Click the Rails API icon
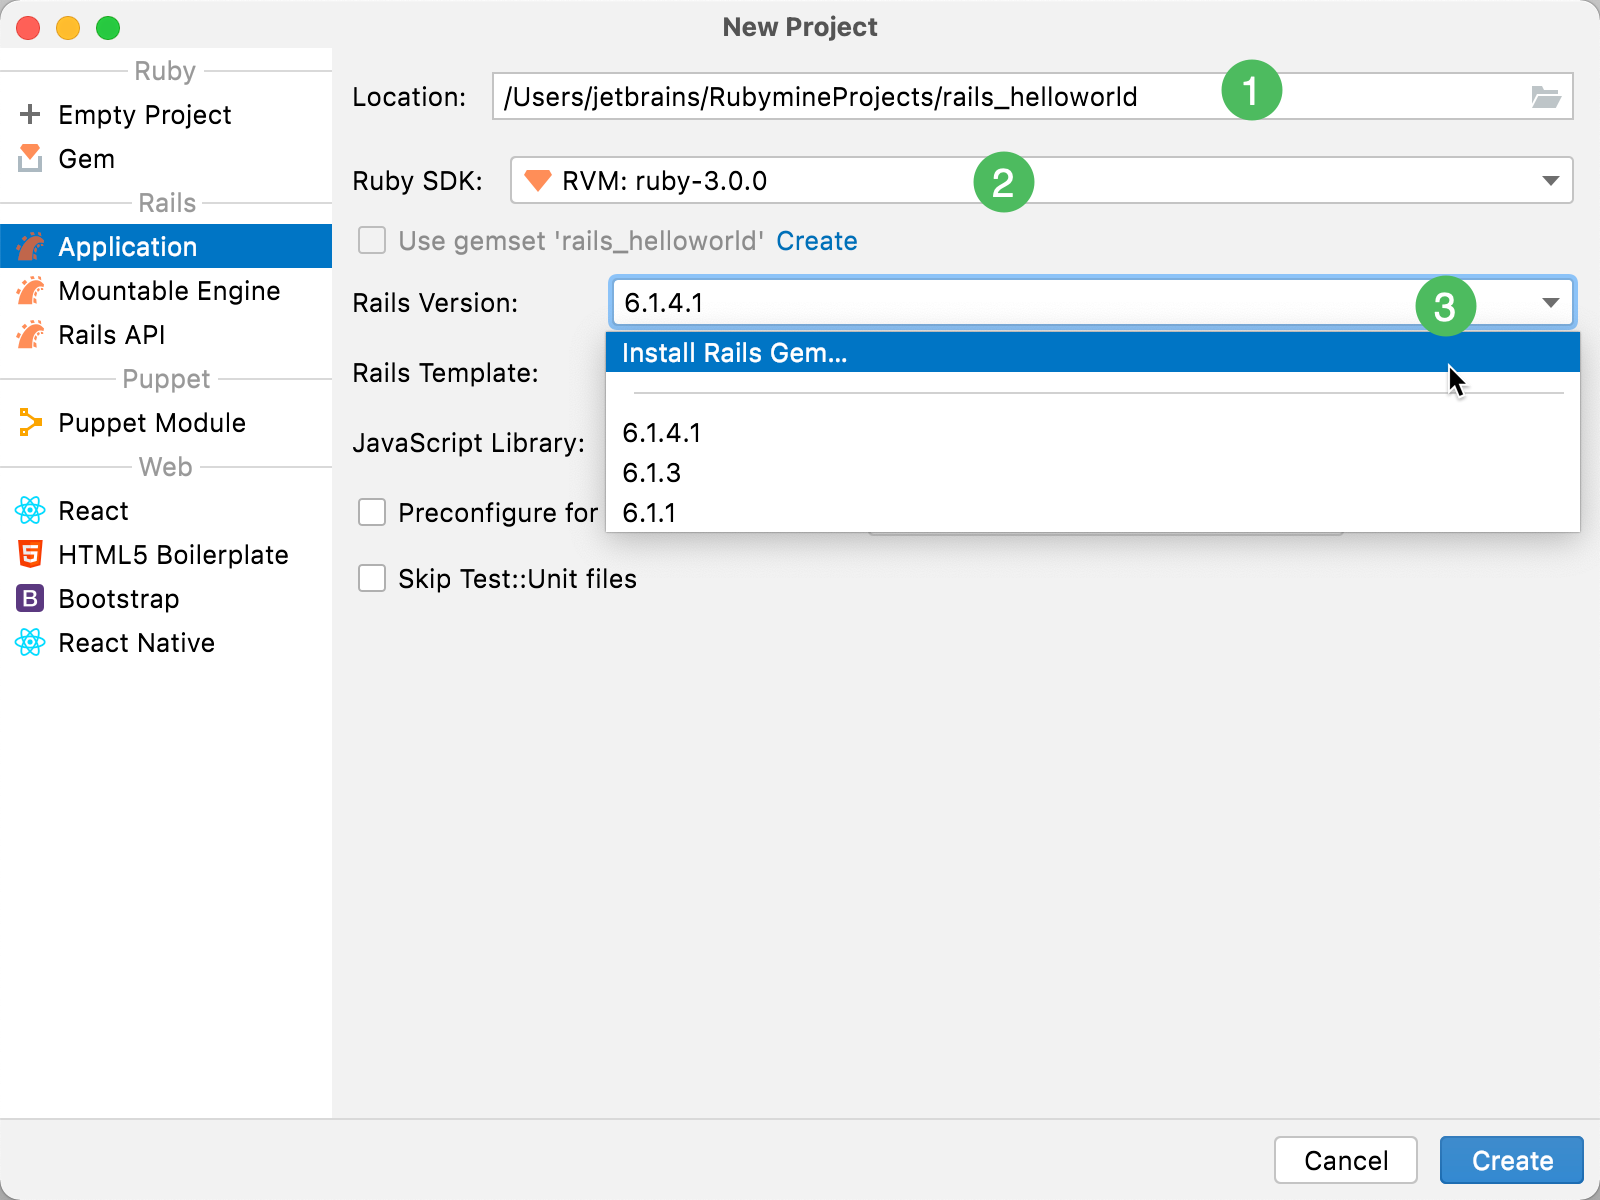The width and height of the screenshot is (1600, 1200). tap(30, 334)
